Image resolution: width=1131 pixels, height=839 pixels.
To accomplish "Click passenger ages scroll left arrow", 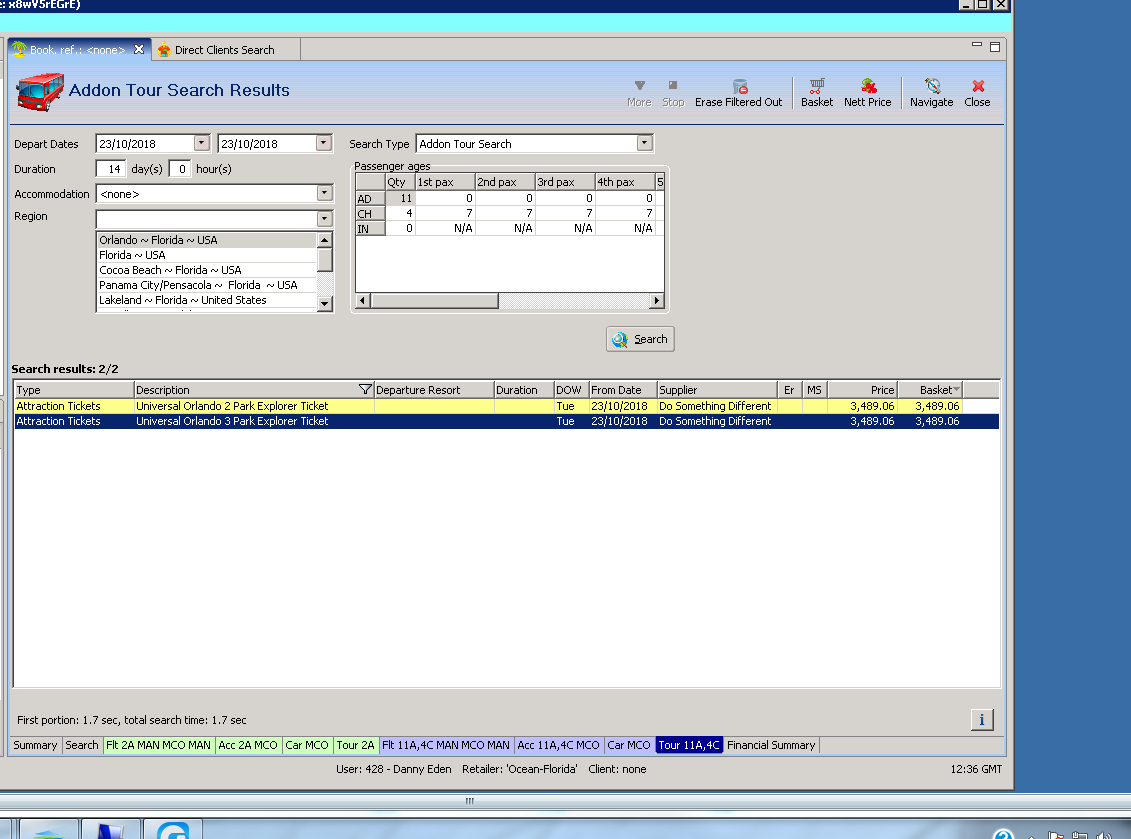I will (x=363, y=300).
